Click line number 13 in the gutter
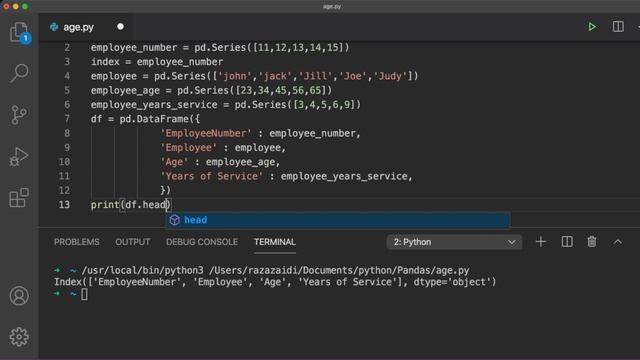640x360 pixels. tap(64, 204)
